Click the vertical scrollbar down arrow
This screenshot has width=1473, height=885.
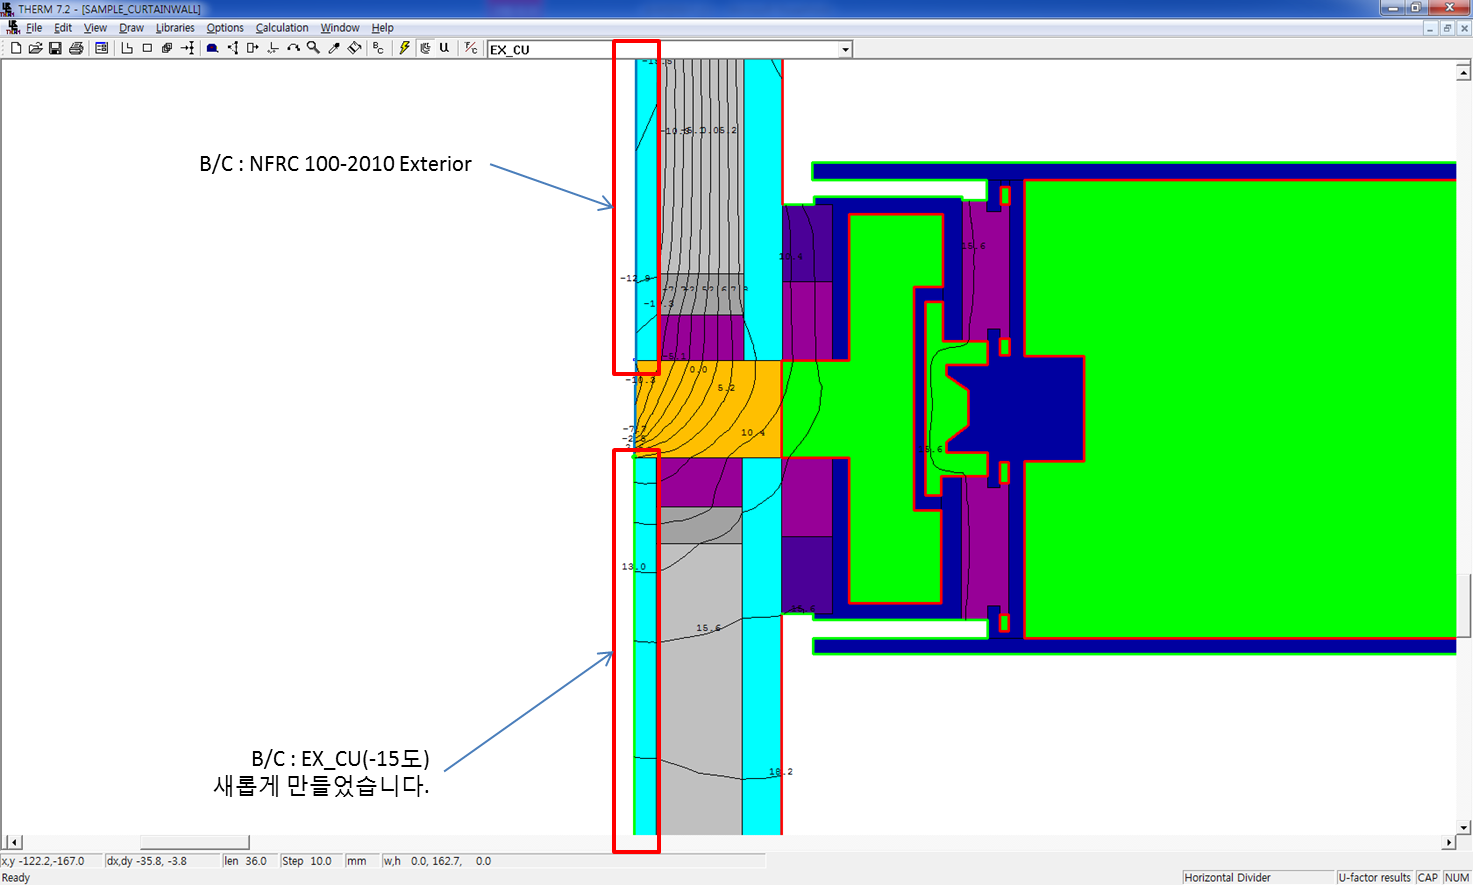click(x=1464, y=827)
